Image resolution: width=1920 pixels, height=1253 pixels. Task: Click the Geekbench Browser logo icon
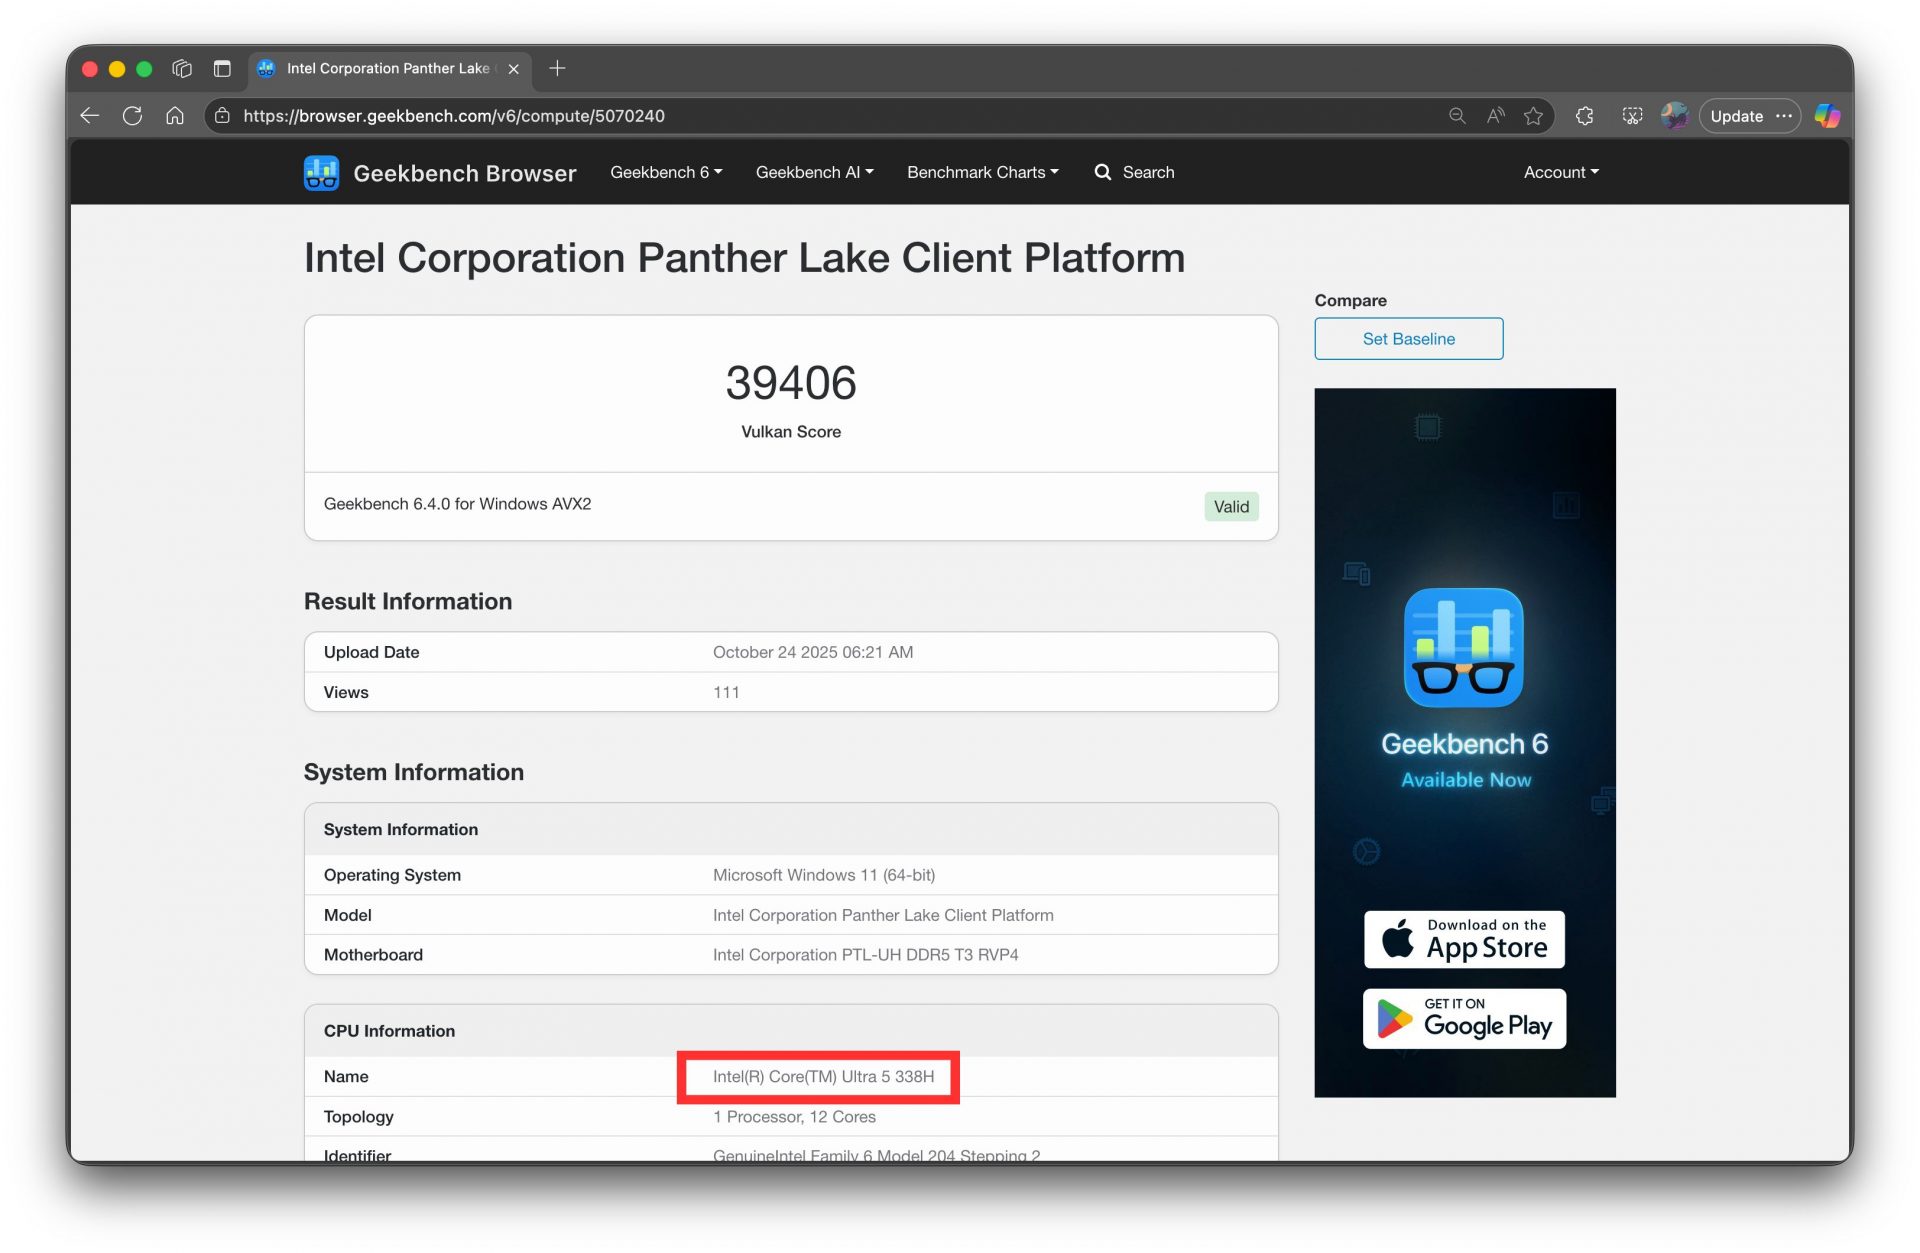[320, 172]
